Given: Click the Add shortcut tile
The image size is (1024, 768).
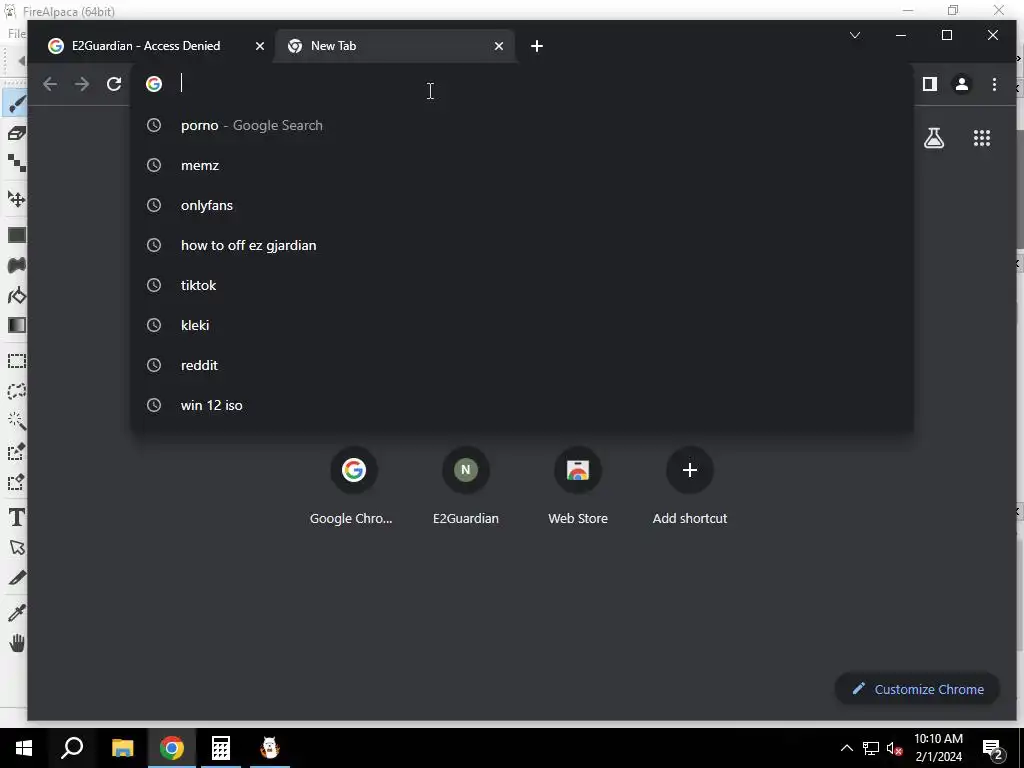Looking at the screenshot, I should tap(690, 485).
